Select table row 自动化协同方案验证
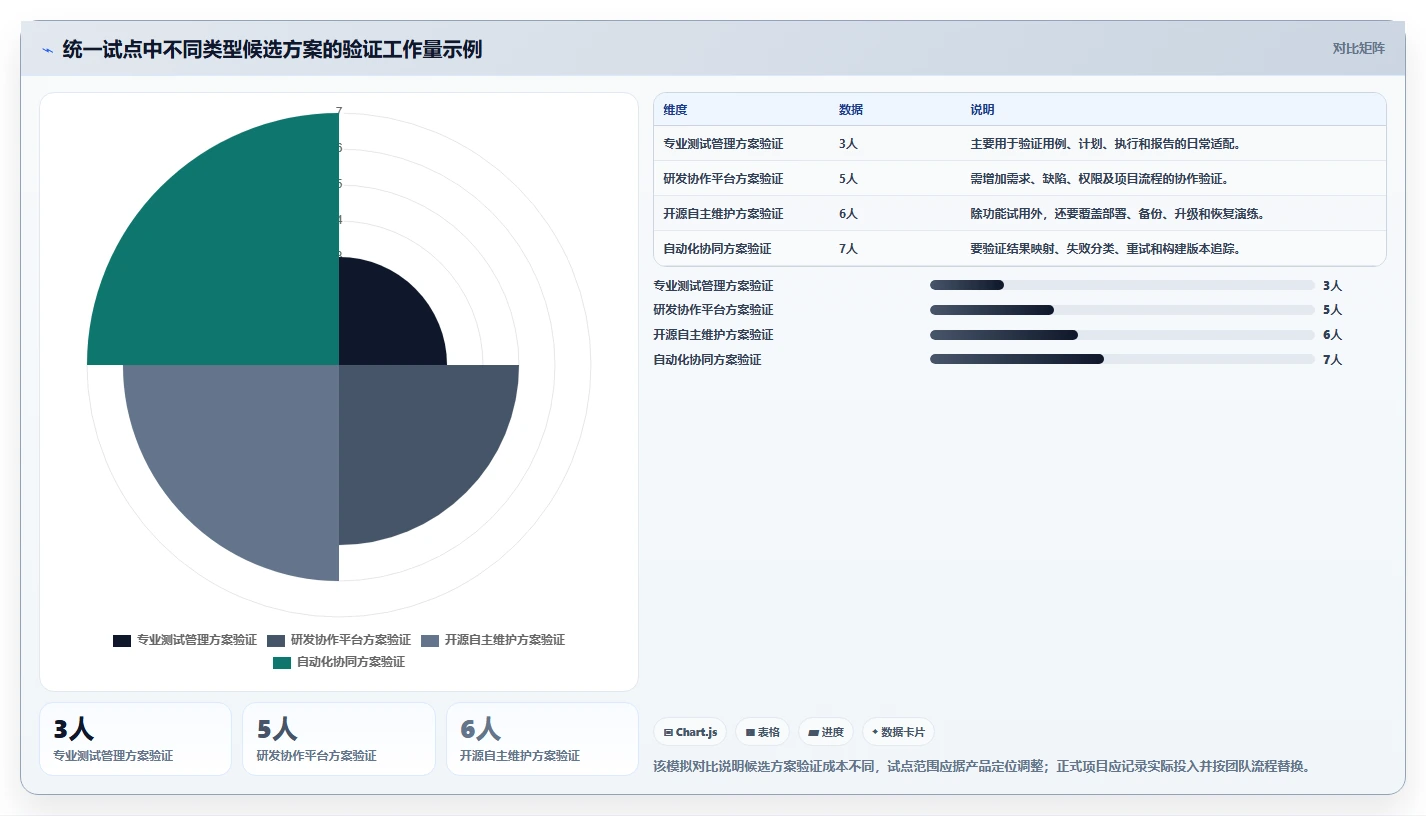This screenshot has height=816, width=1426. point(1020,248)
